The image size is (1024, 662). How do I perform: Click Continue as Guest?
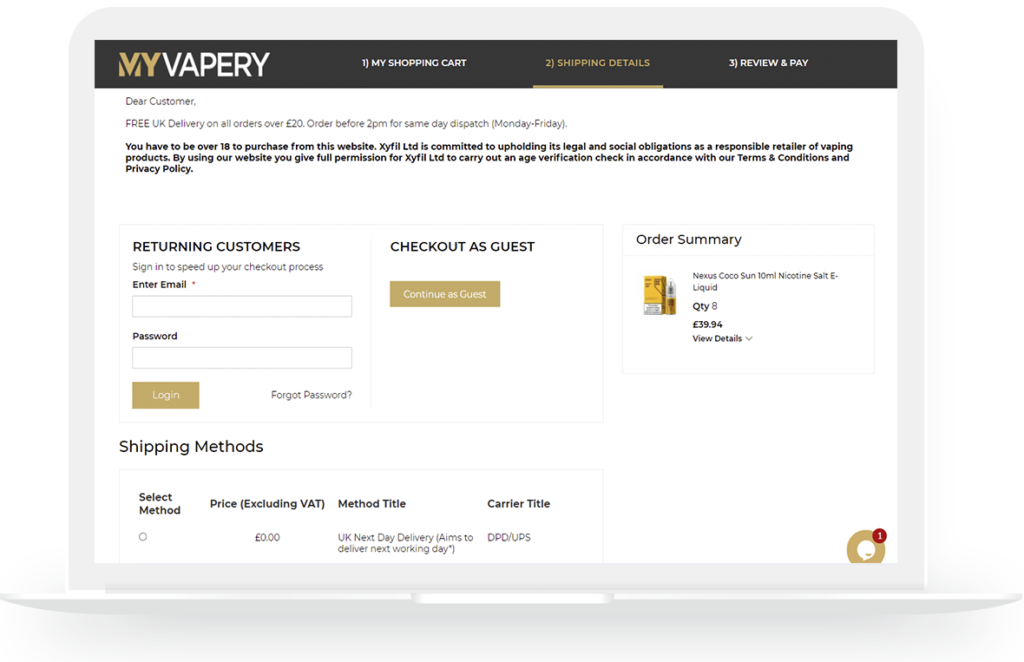point(445,294)
